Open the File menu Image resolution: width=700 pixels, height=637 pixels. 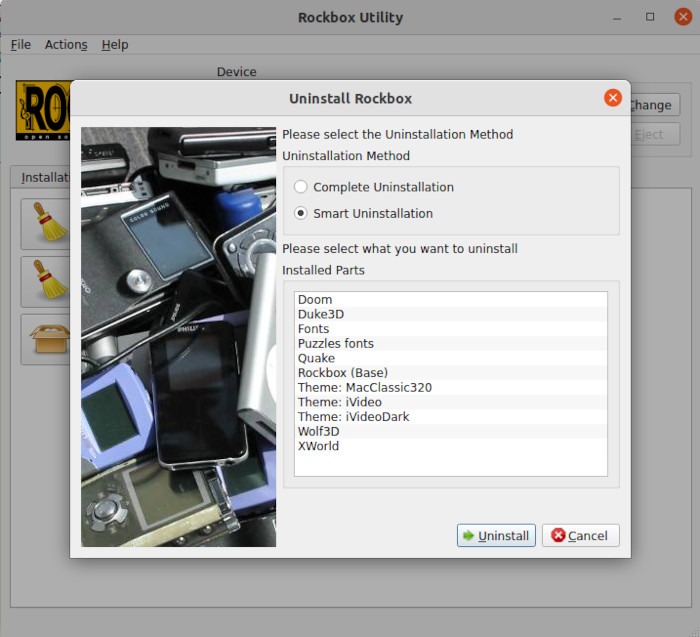point(21,45)
